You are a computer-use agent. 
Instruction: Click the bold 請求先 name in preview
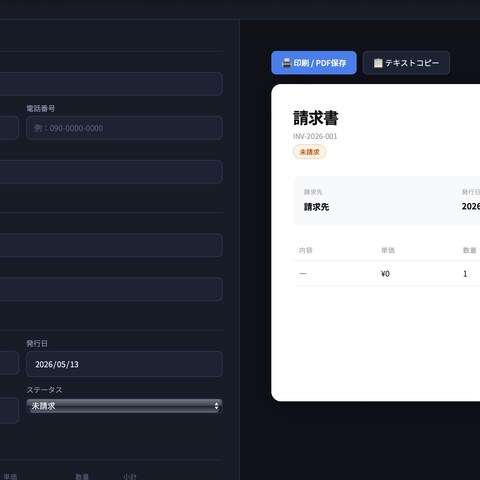316,207
